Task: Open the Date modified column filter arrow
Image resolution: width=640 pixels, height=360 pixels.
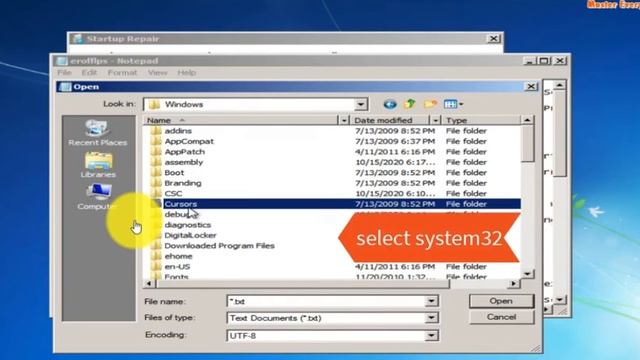Action: coord(436,120)
